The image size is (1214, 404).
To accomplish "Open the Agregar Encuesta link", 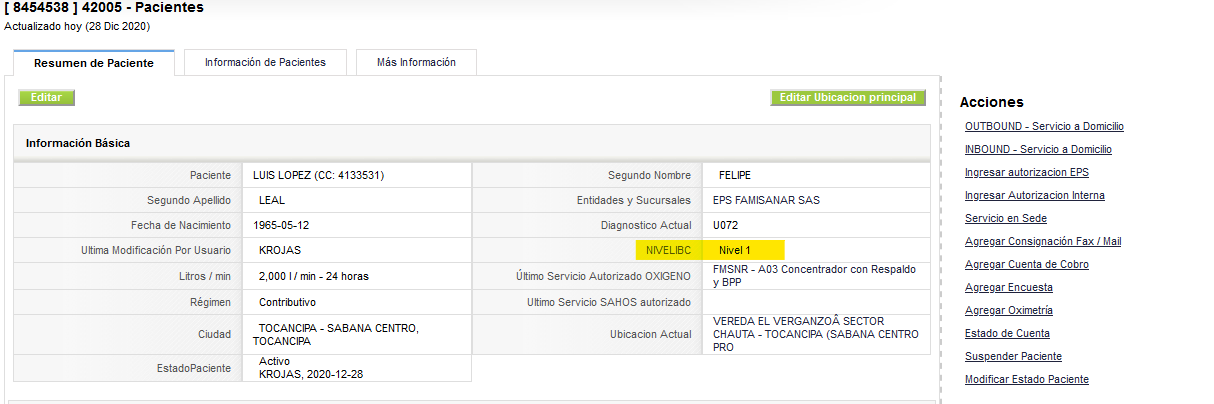I will [1009, 287].
